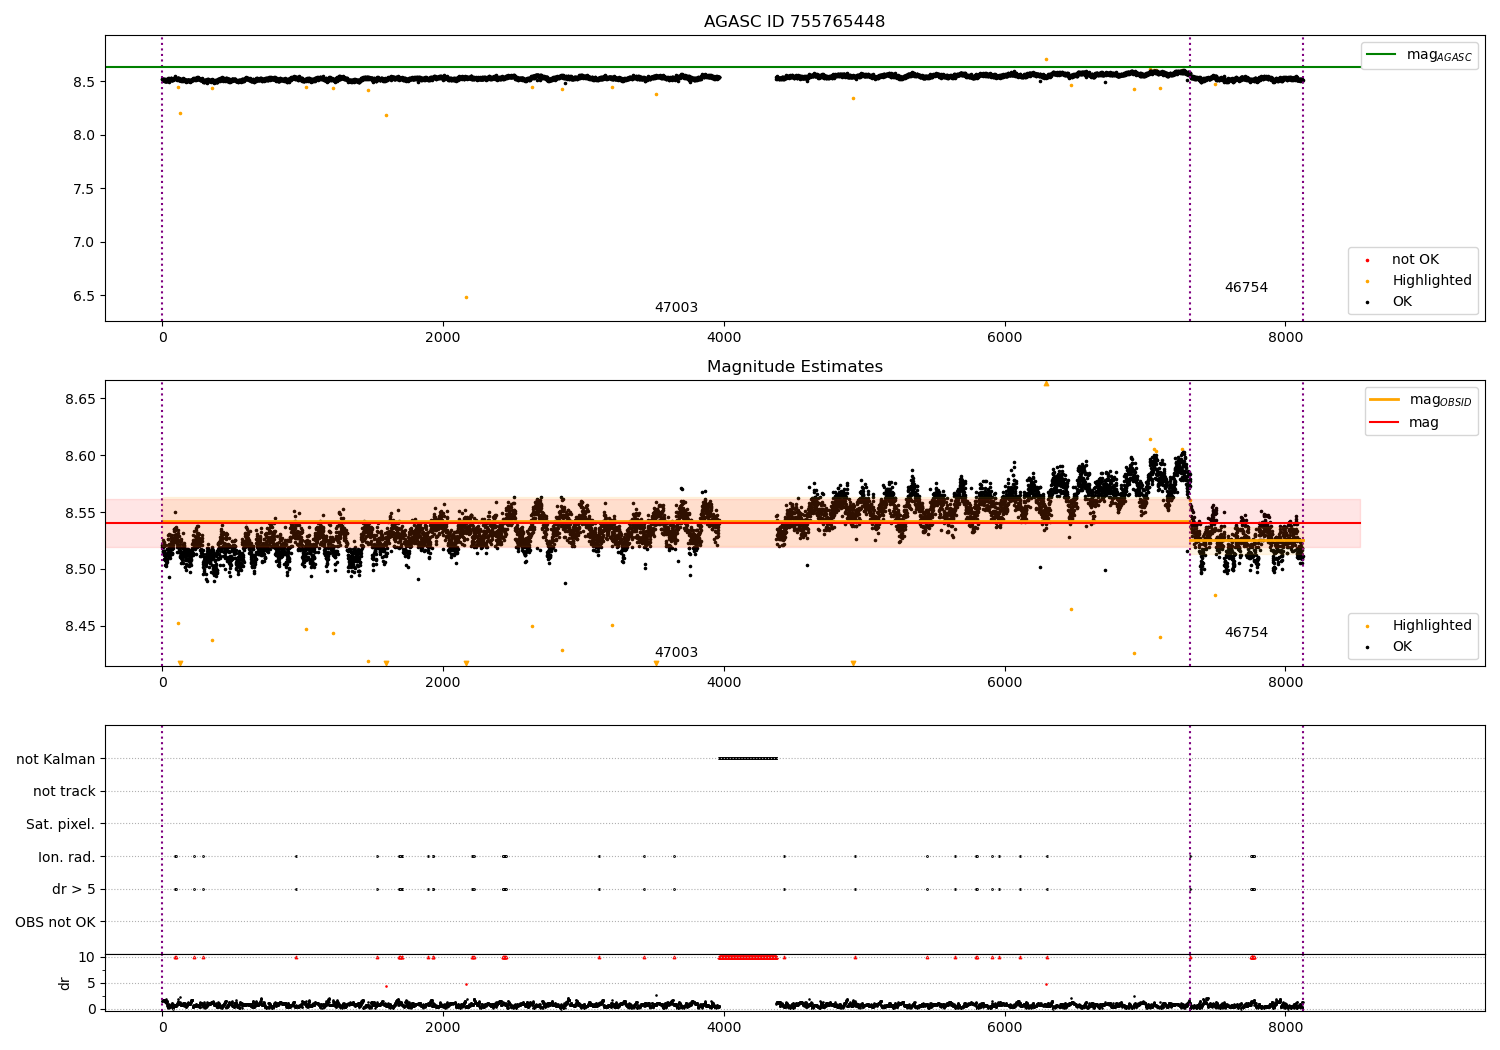This screenshot has width=1500, height=1050.
Task: Select 'not OK' in the top plot legend
Action: tap(1415, 260)
